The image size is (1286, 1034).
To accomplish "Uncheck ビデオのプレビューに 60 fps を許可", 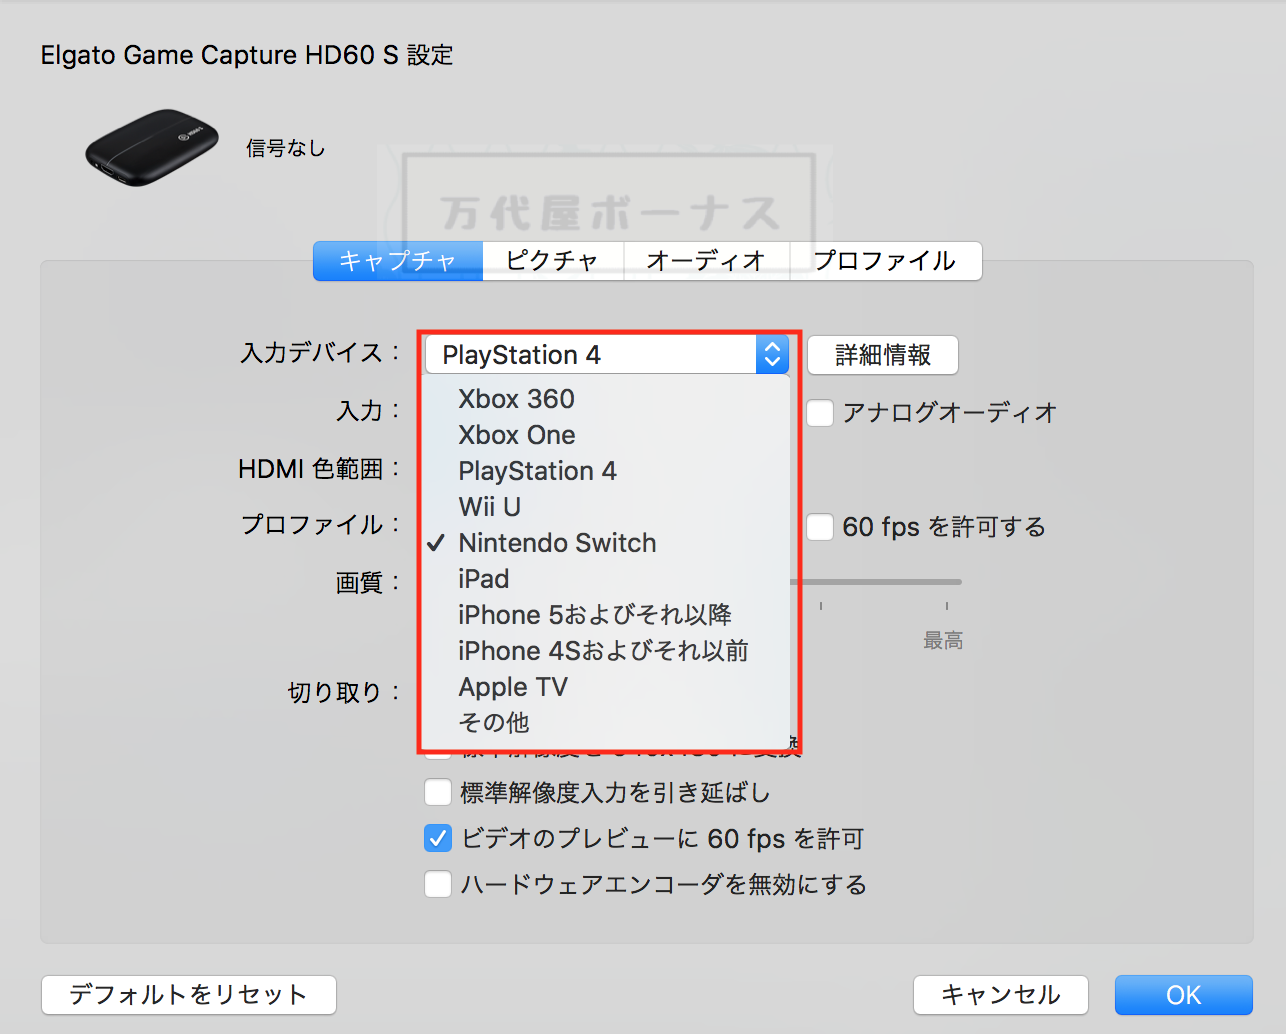I will 438,838.
